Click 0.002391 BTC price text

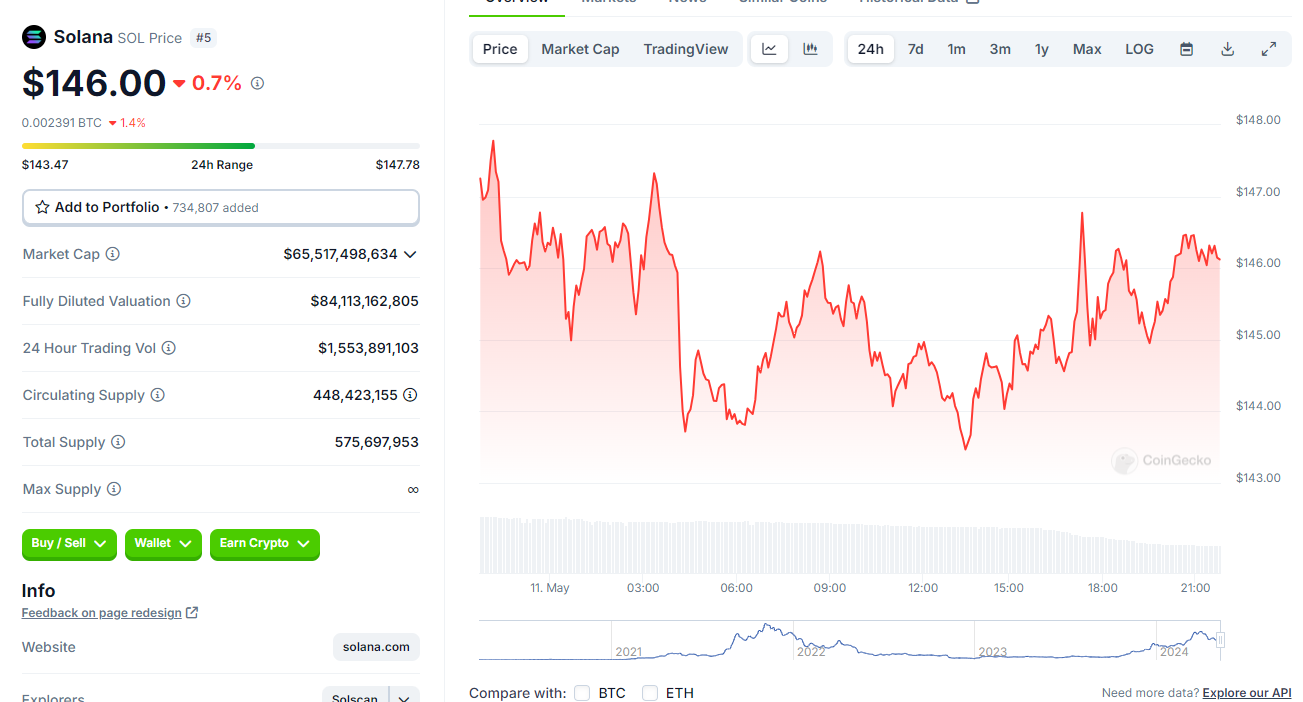pyautogui.click(x=62, y=123)
